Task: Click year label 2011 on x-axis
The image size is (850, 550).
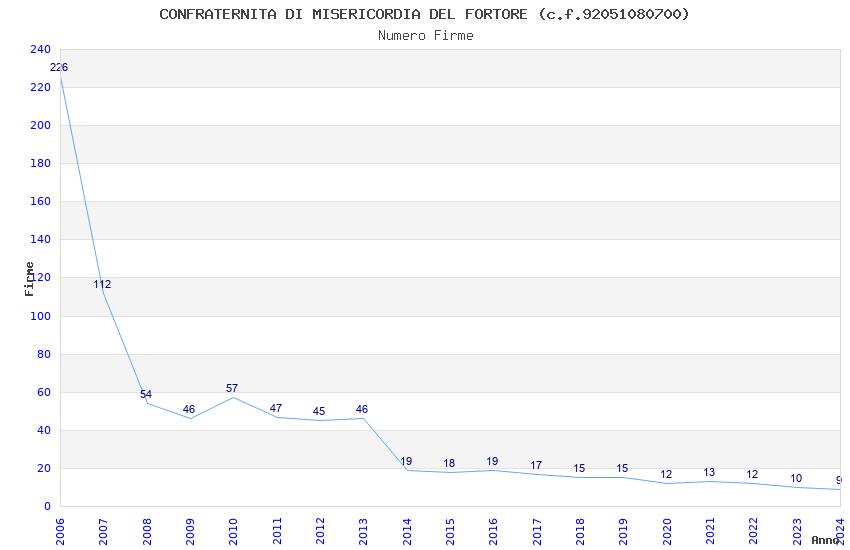Action: 277,531
